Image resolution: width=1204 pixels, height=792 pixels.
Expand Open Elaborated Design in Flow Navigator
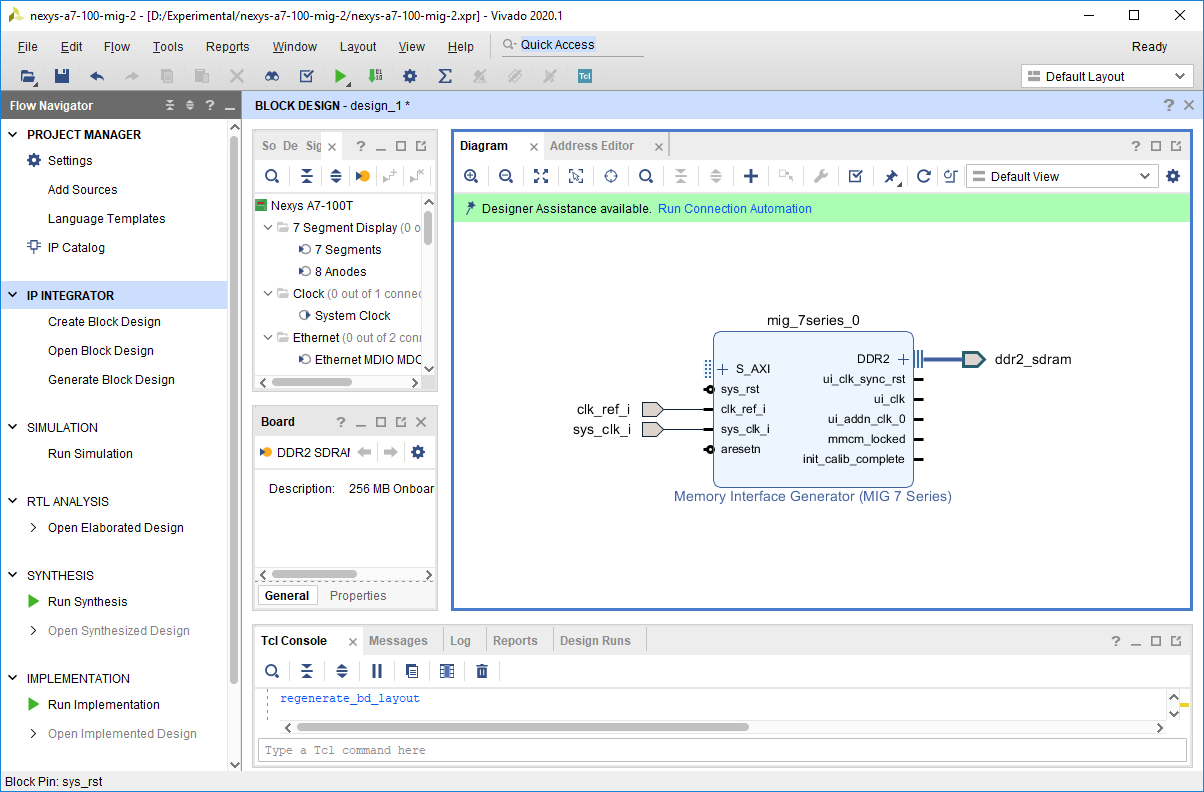[x=34, y=528]
